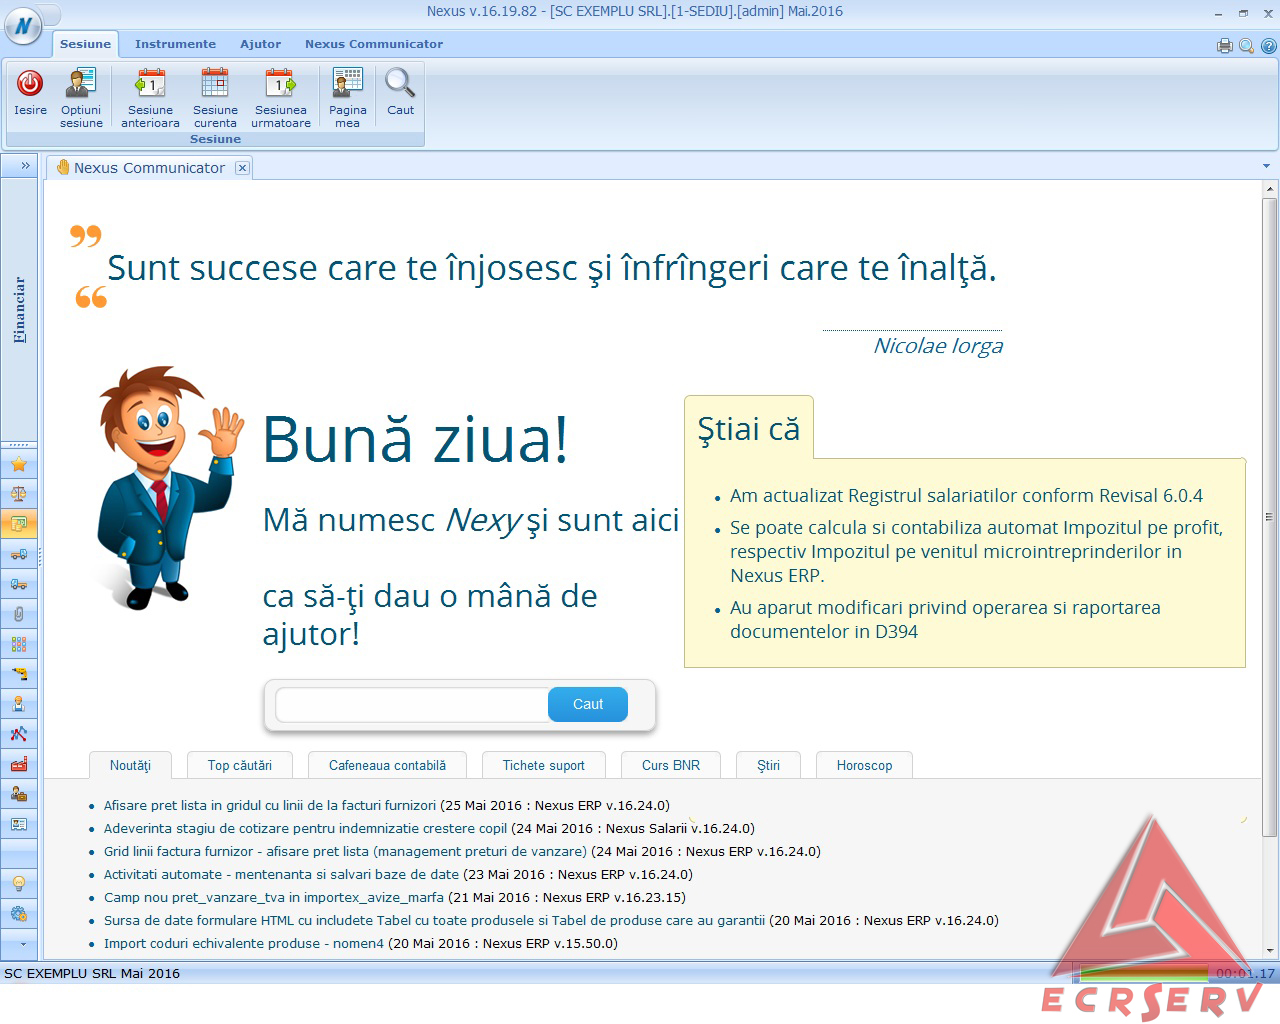Switch to the Instrumente ribbon tab
1280x1024 pixels.
pyautogui.click(x=175, y=44)
